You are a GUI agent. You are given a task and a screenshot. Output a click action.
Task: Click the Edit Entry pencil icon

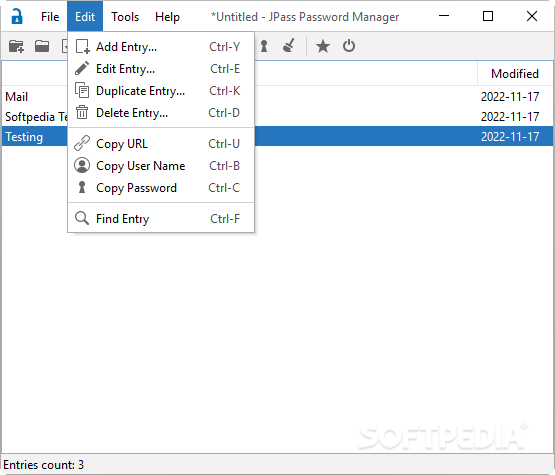coord(82,69)
